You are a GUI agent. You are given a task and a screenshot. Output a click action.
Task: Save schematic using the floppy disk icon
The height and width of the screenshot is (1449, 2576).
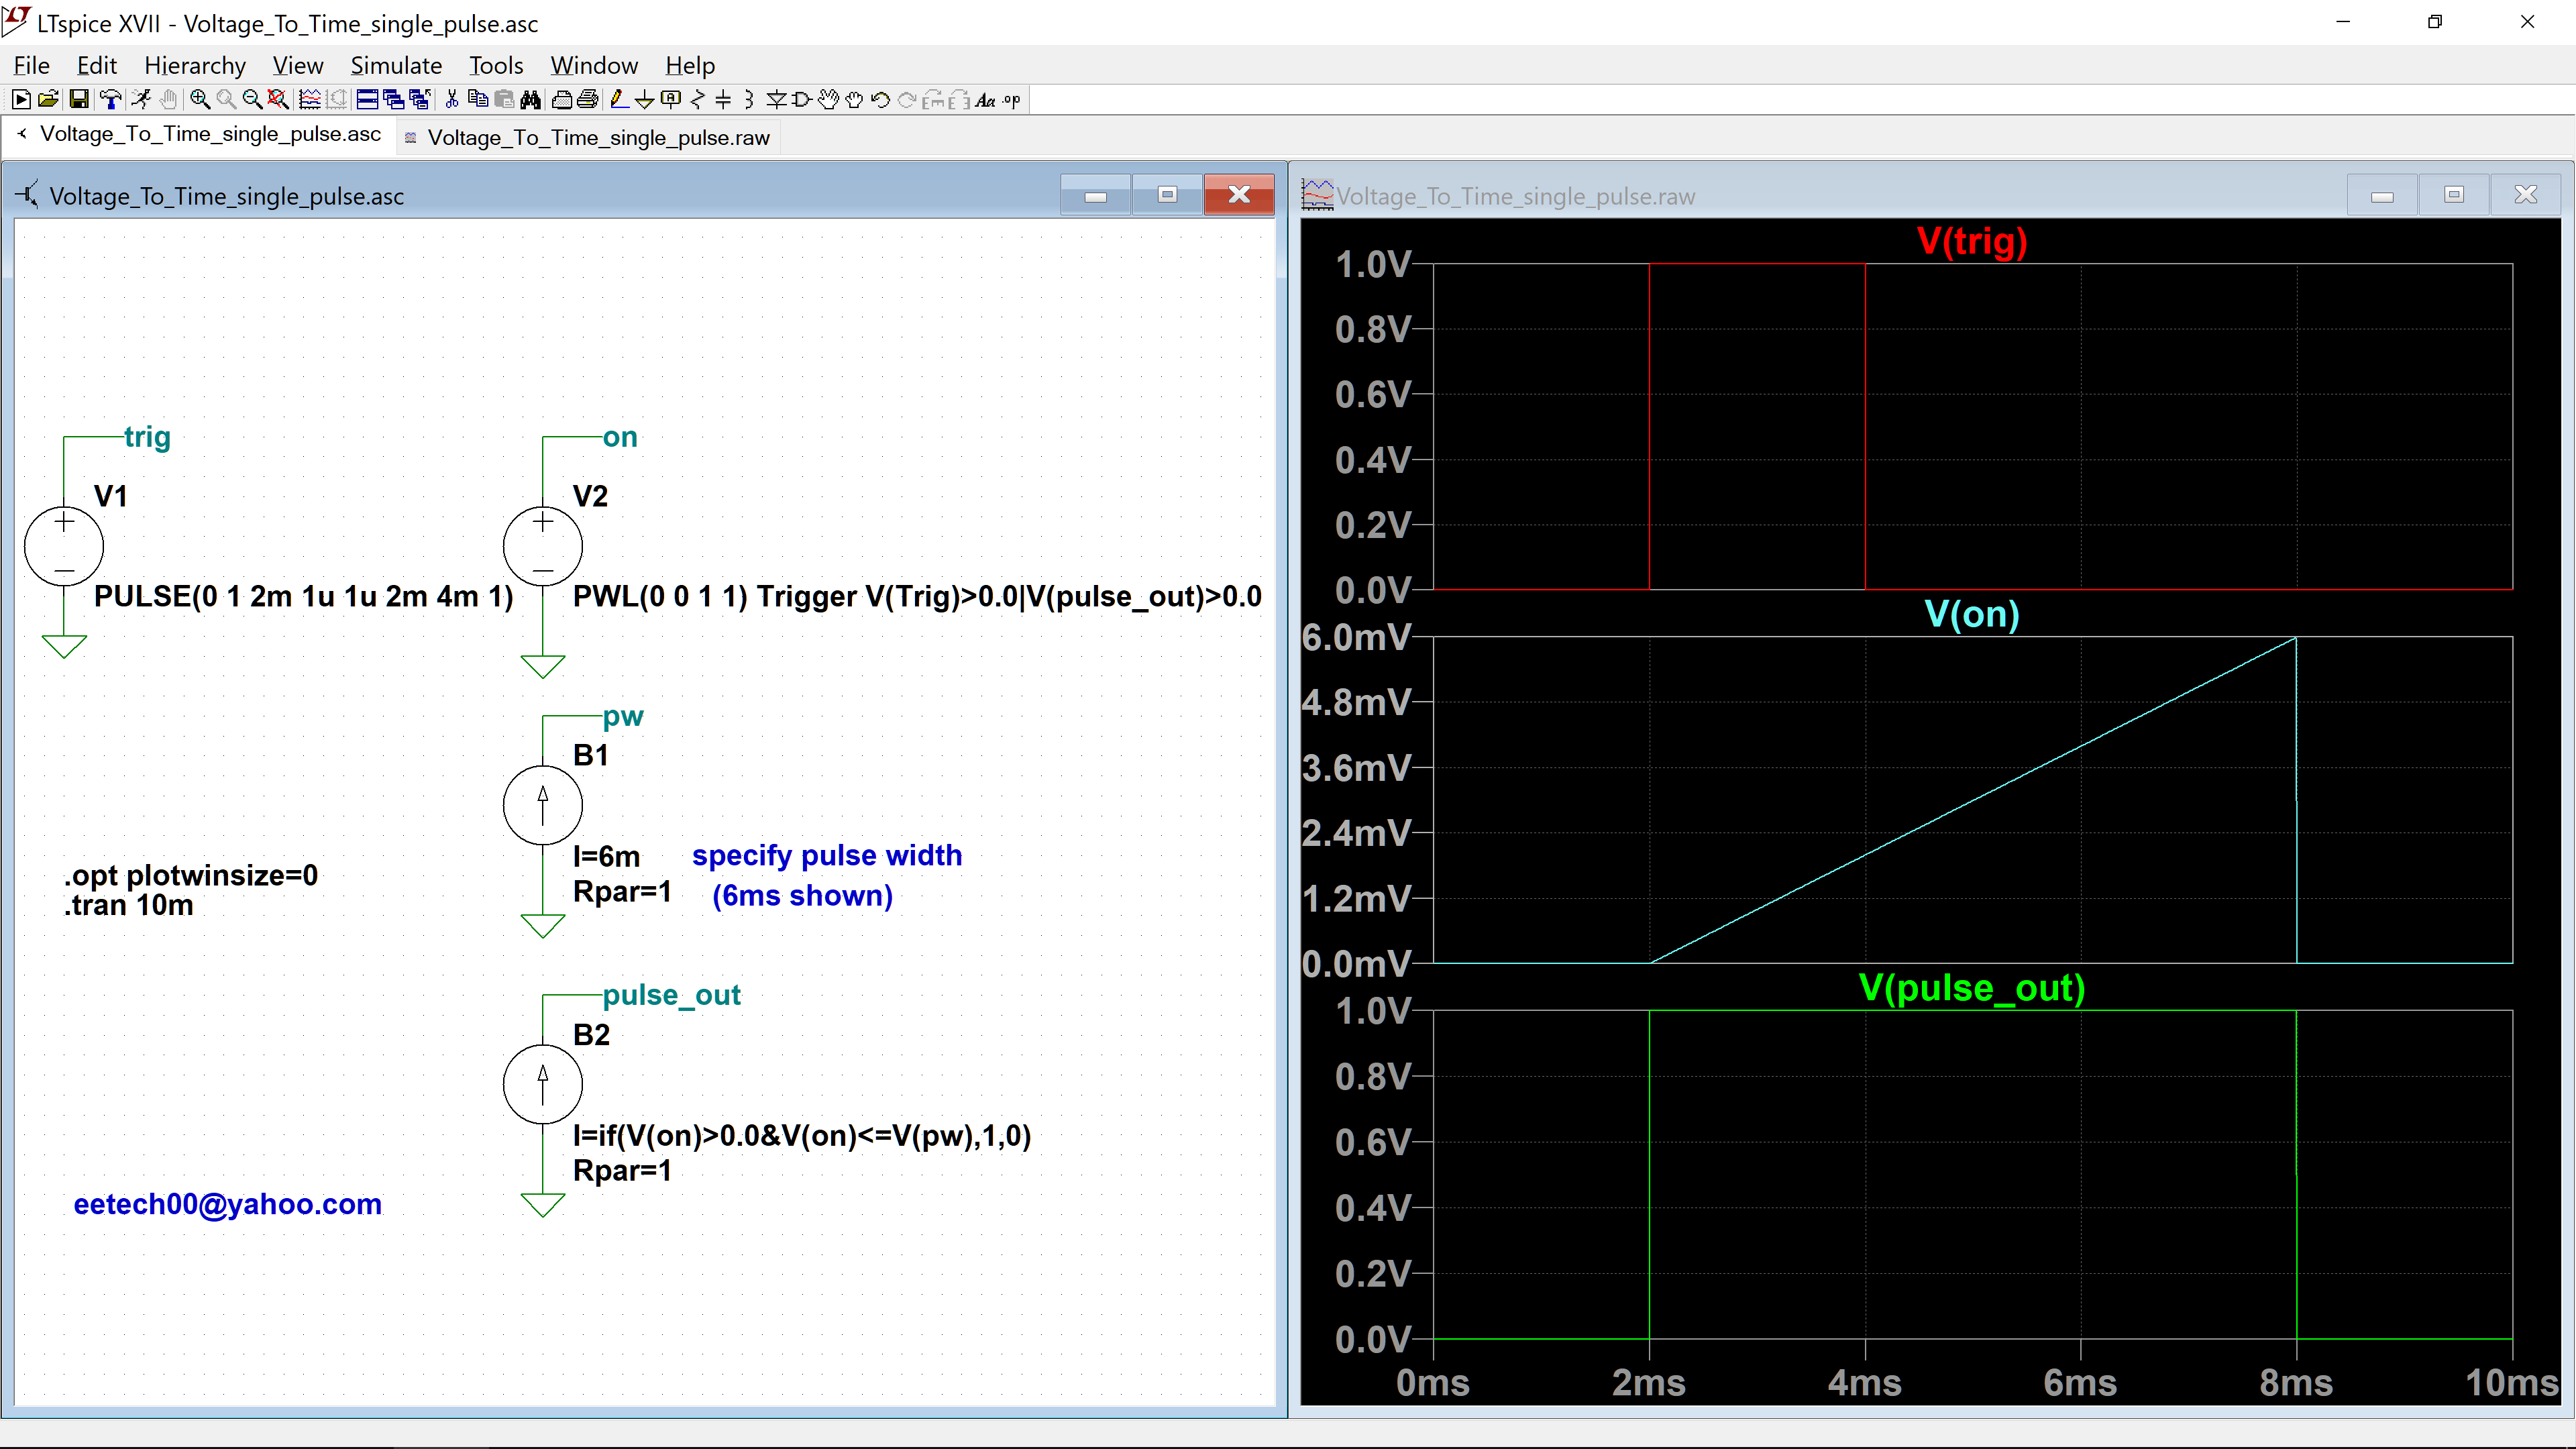click(79, 100)
